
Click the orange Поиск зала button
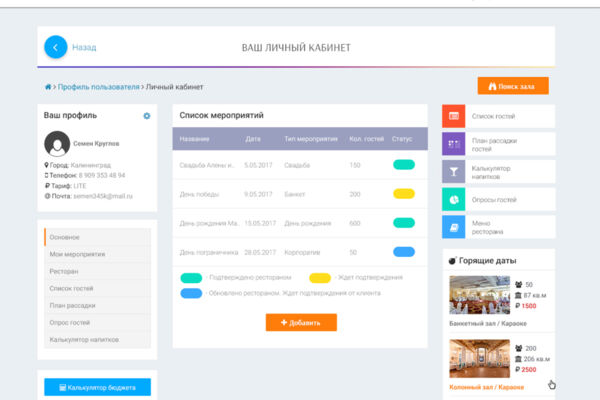[x=513, y=86]
